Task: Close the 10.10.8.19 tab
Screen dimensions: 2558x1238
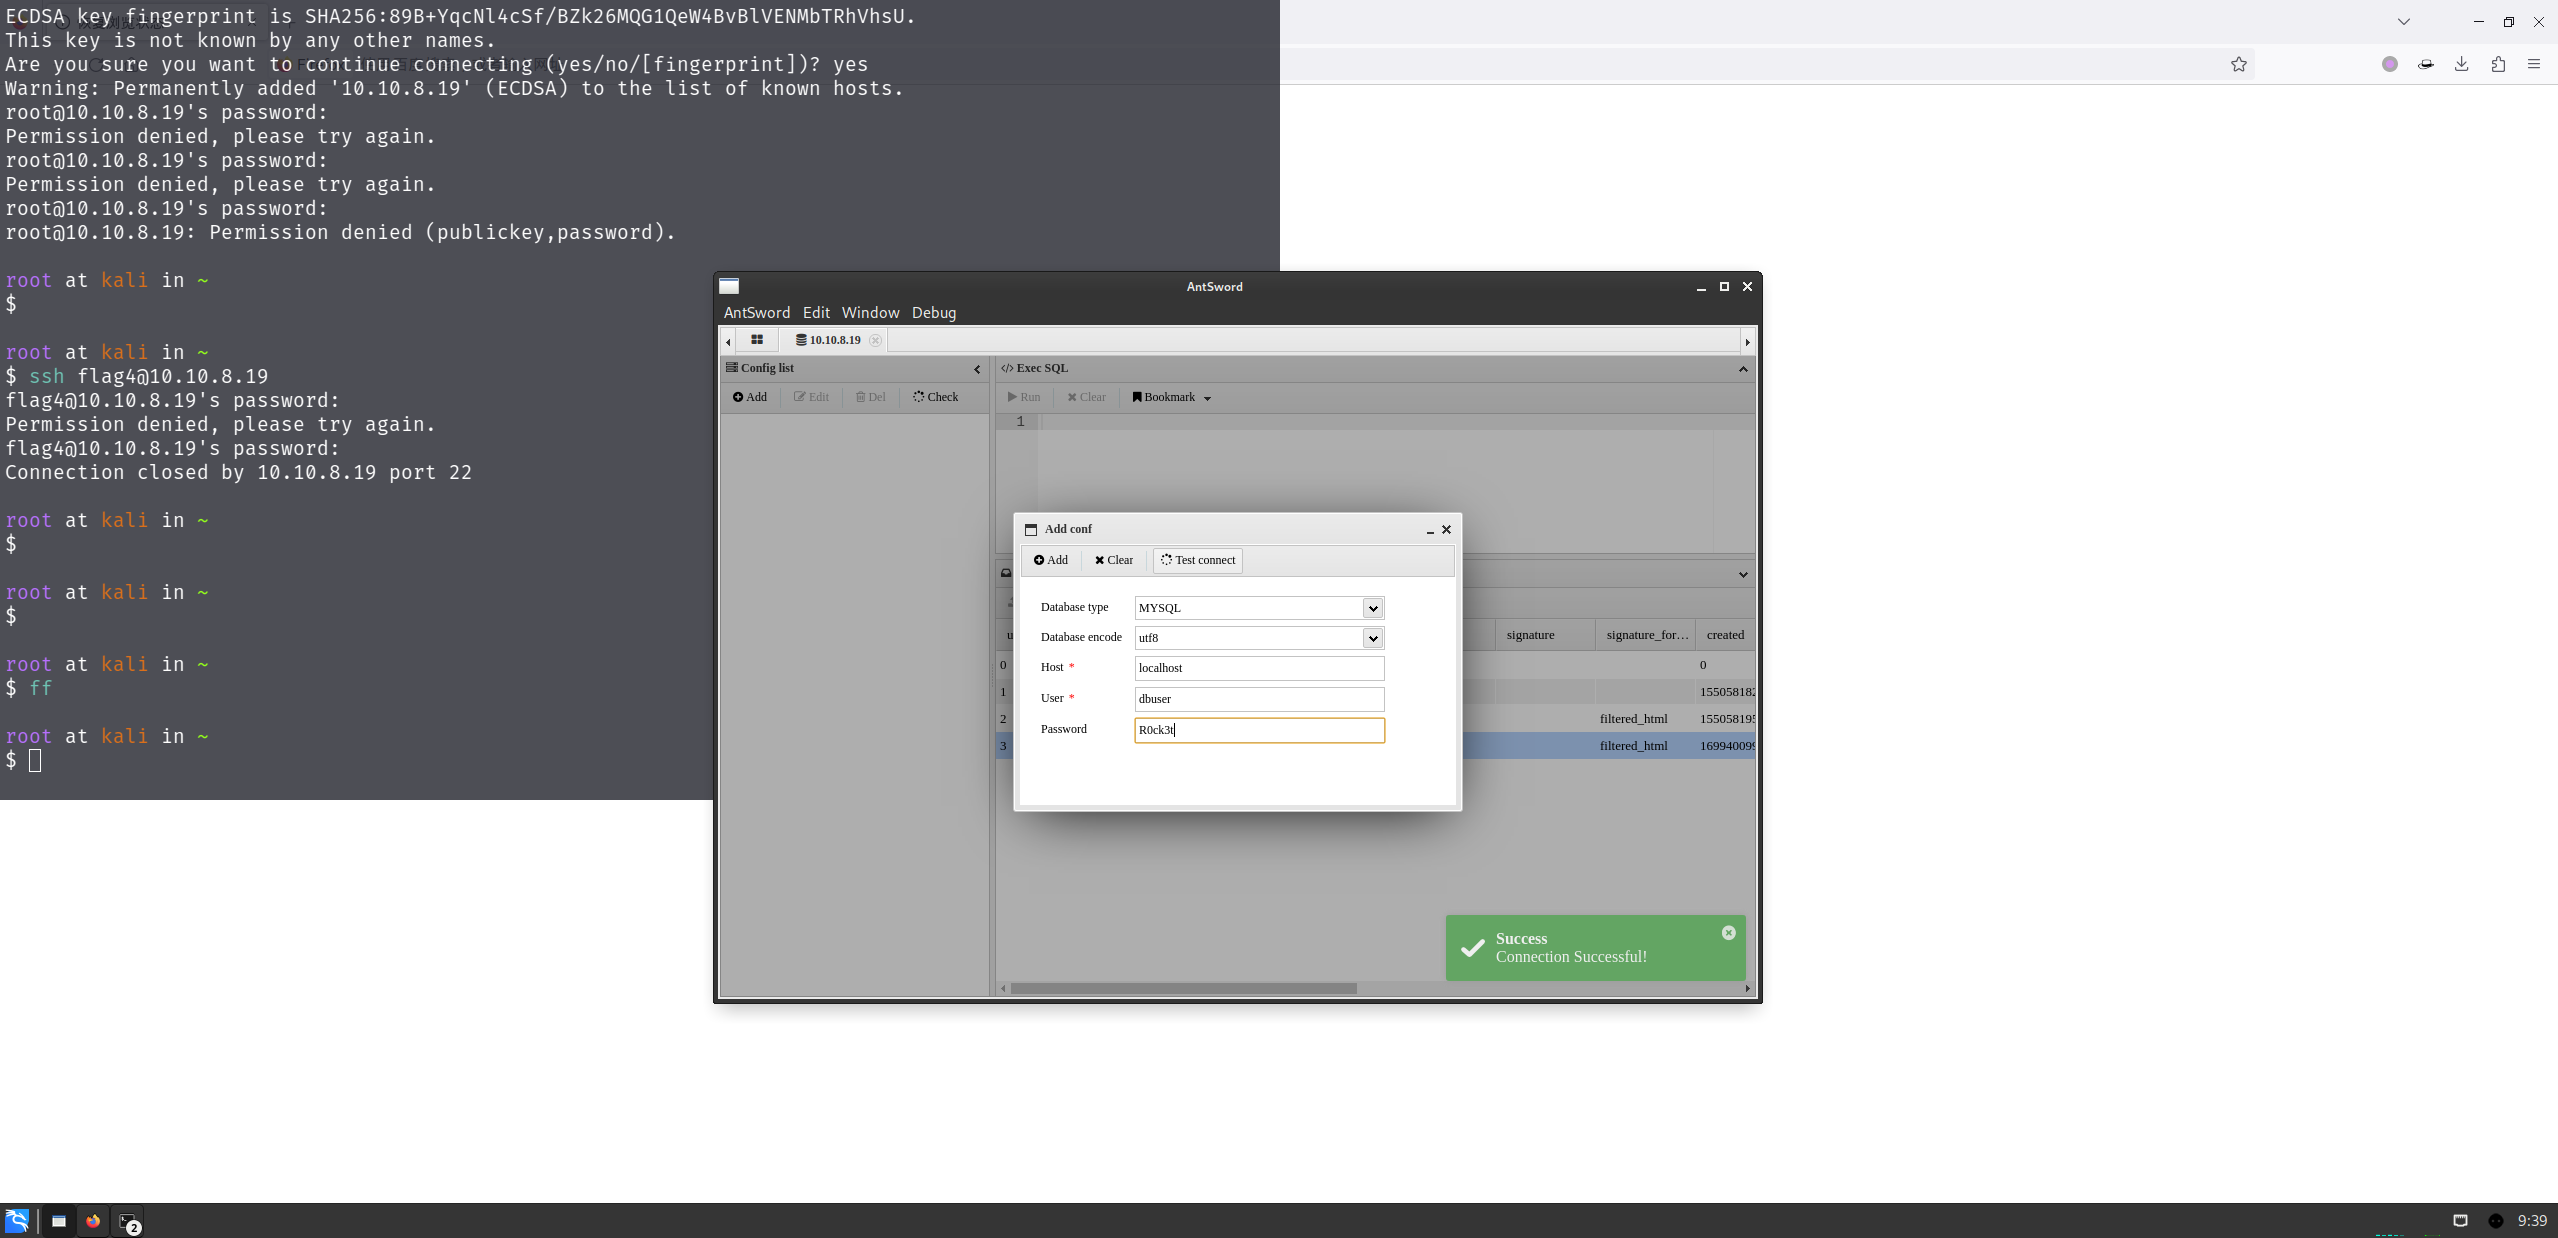Action: coord(875,341)
